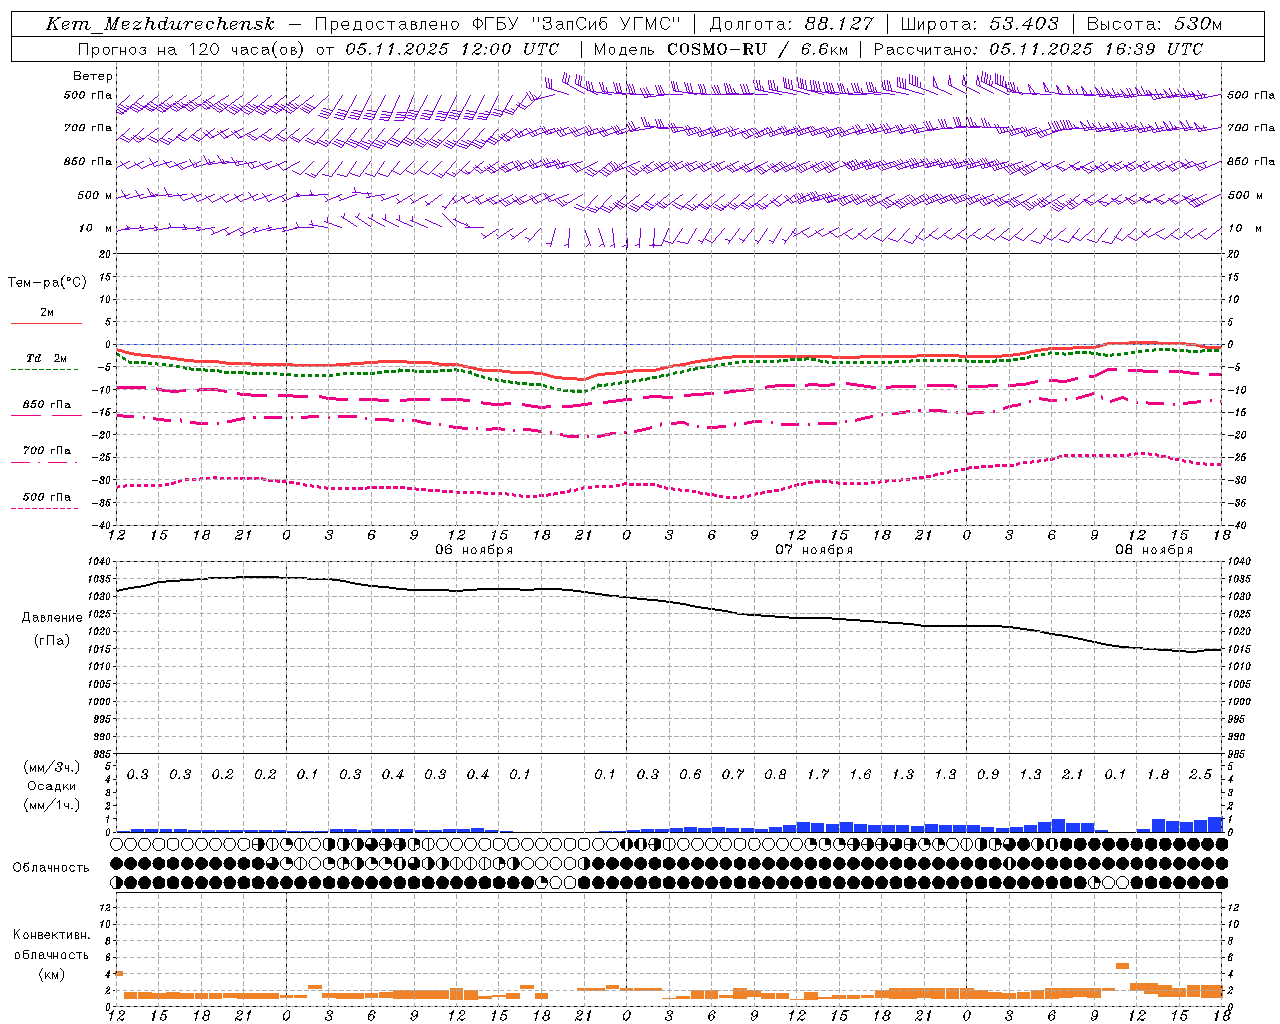Click the '(мм/1ч.)' hourly precipitation label

[52, 805]
